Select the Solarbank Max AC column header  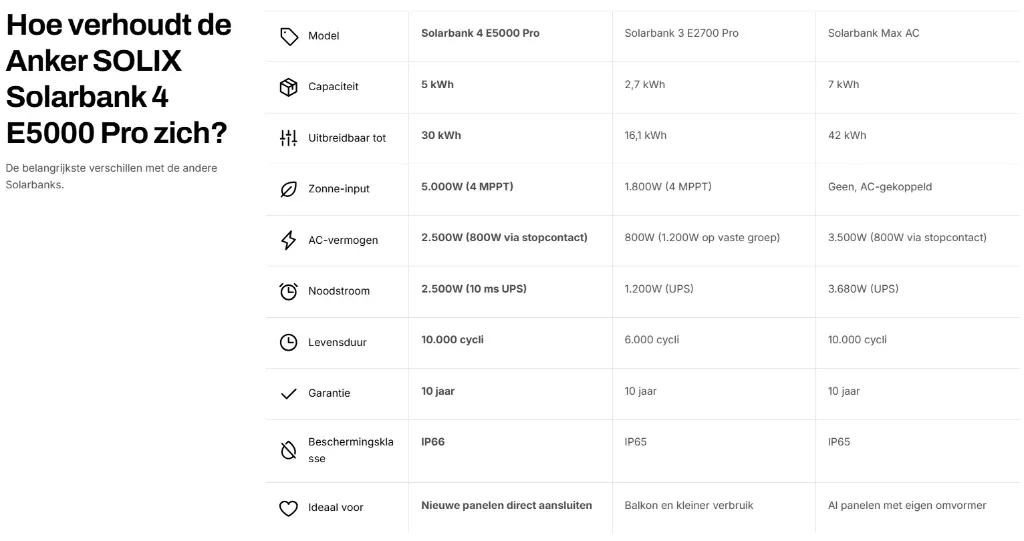tap(873, 33)
